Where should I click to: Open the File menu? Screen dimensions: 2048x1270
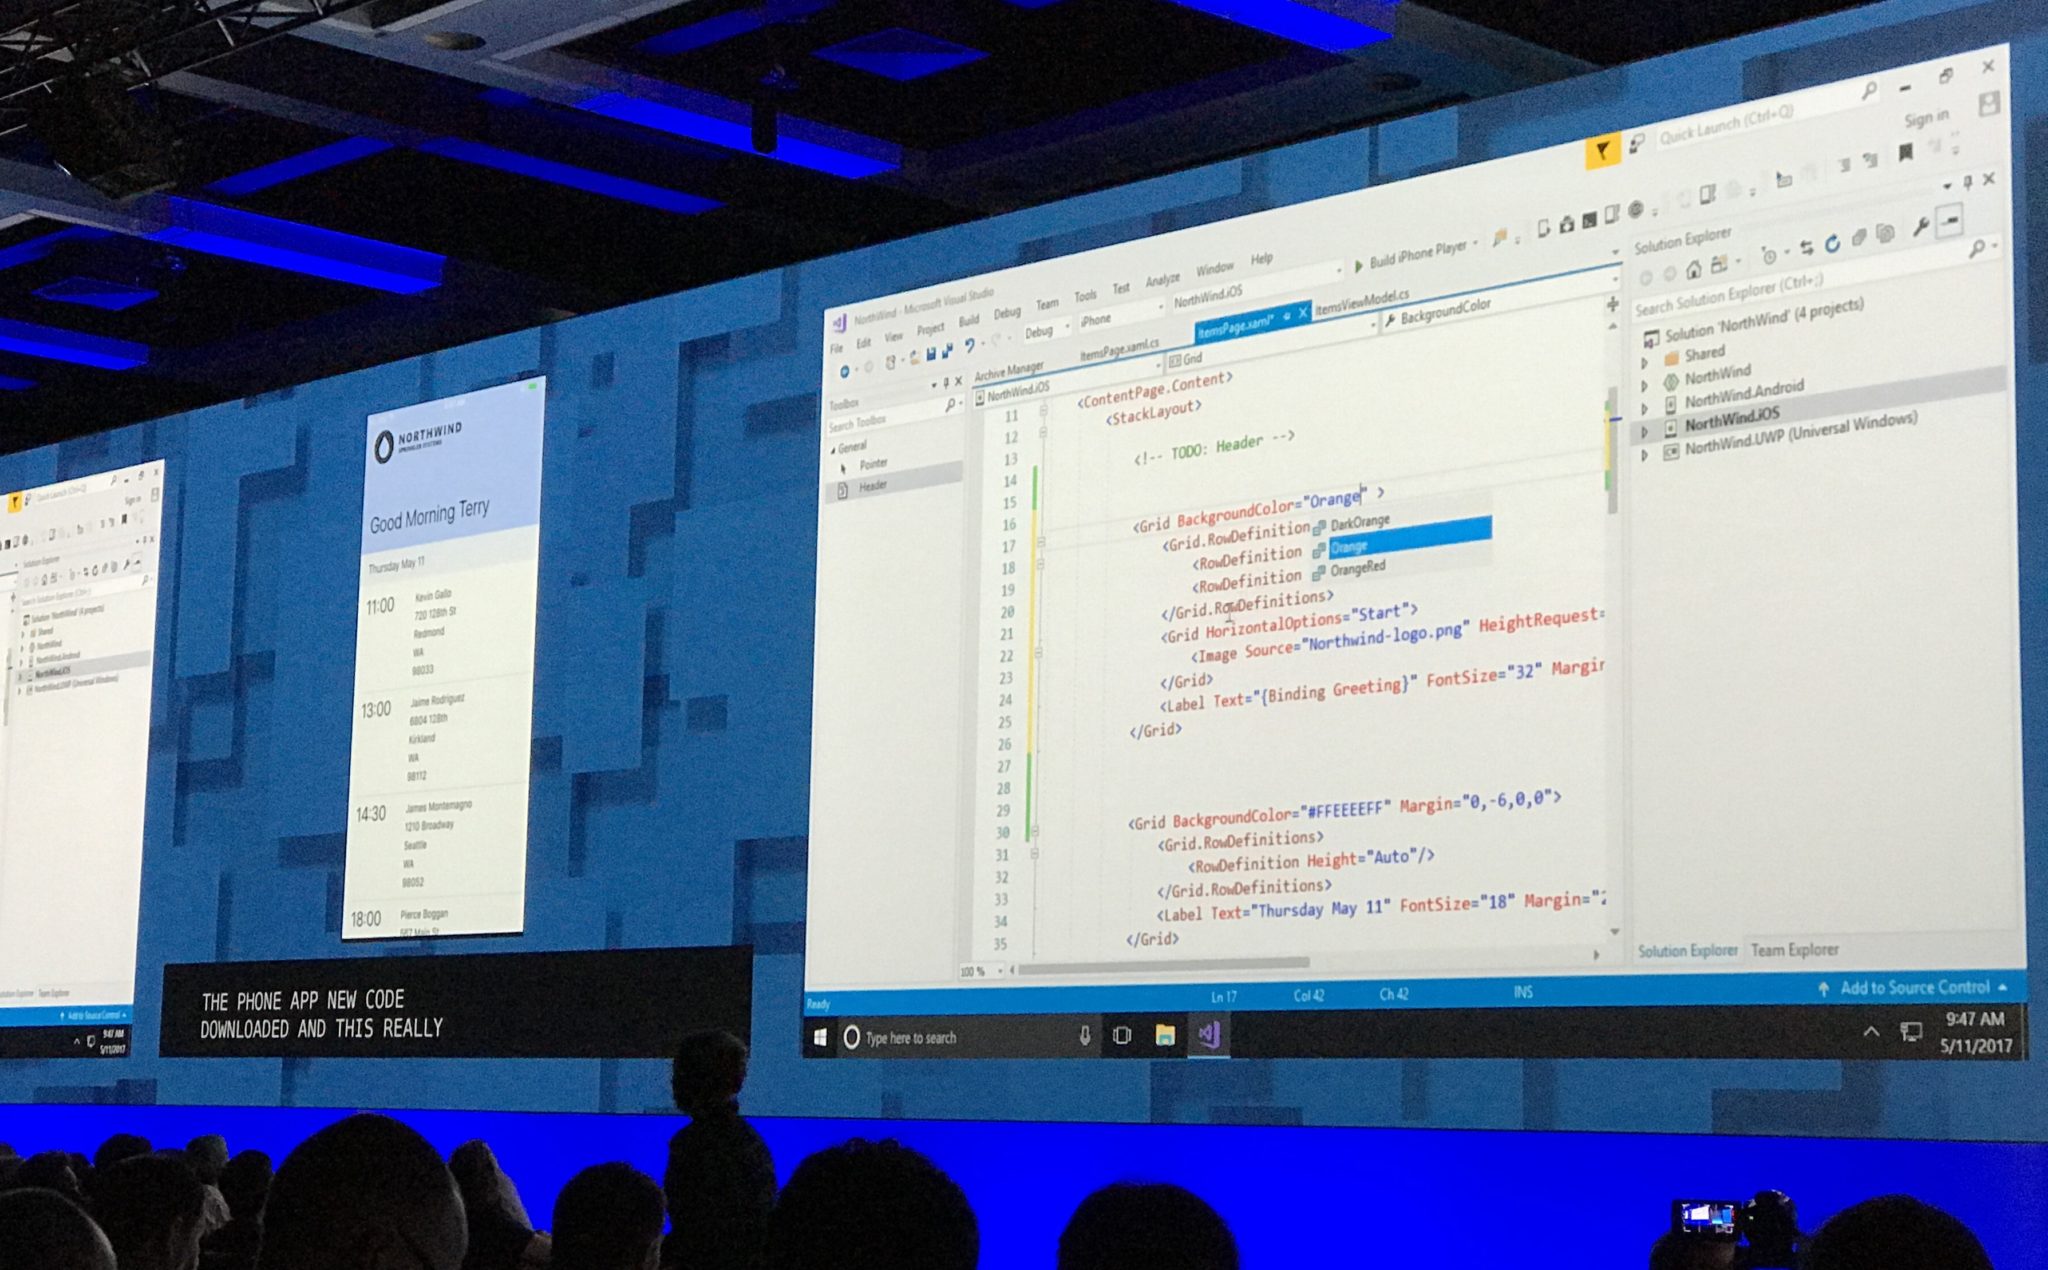[x=837, y=348]
